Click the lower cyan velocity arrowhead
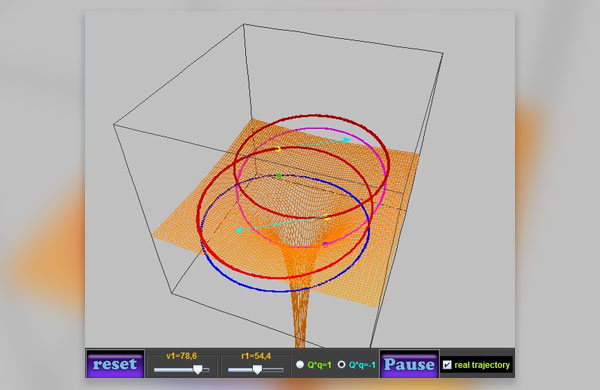Screen dimensions: 600x390 pos(238,230)
